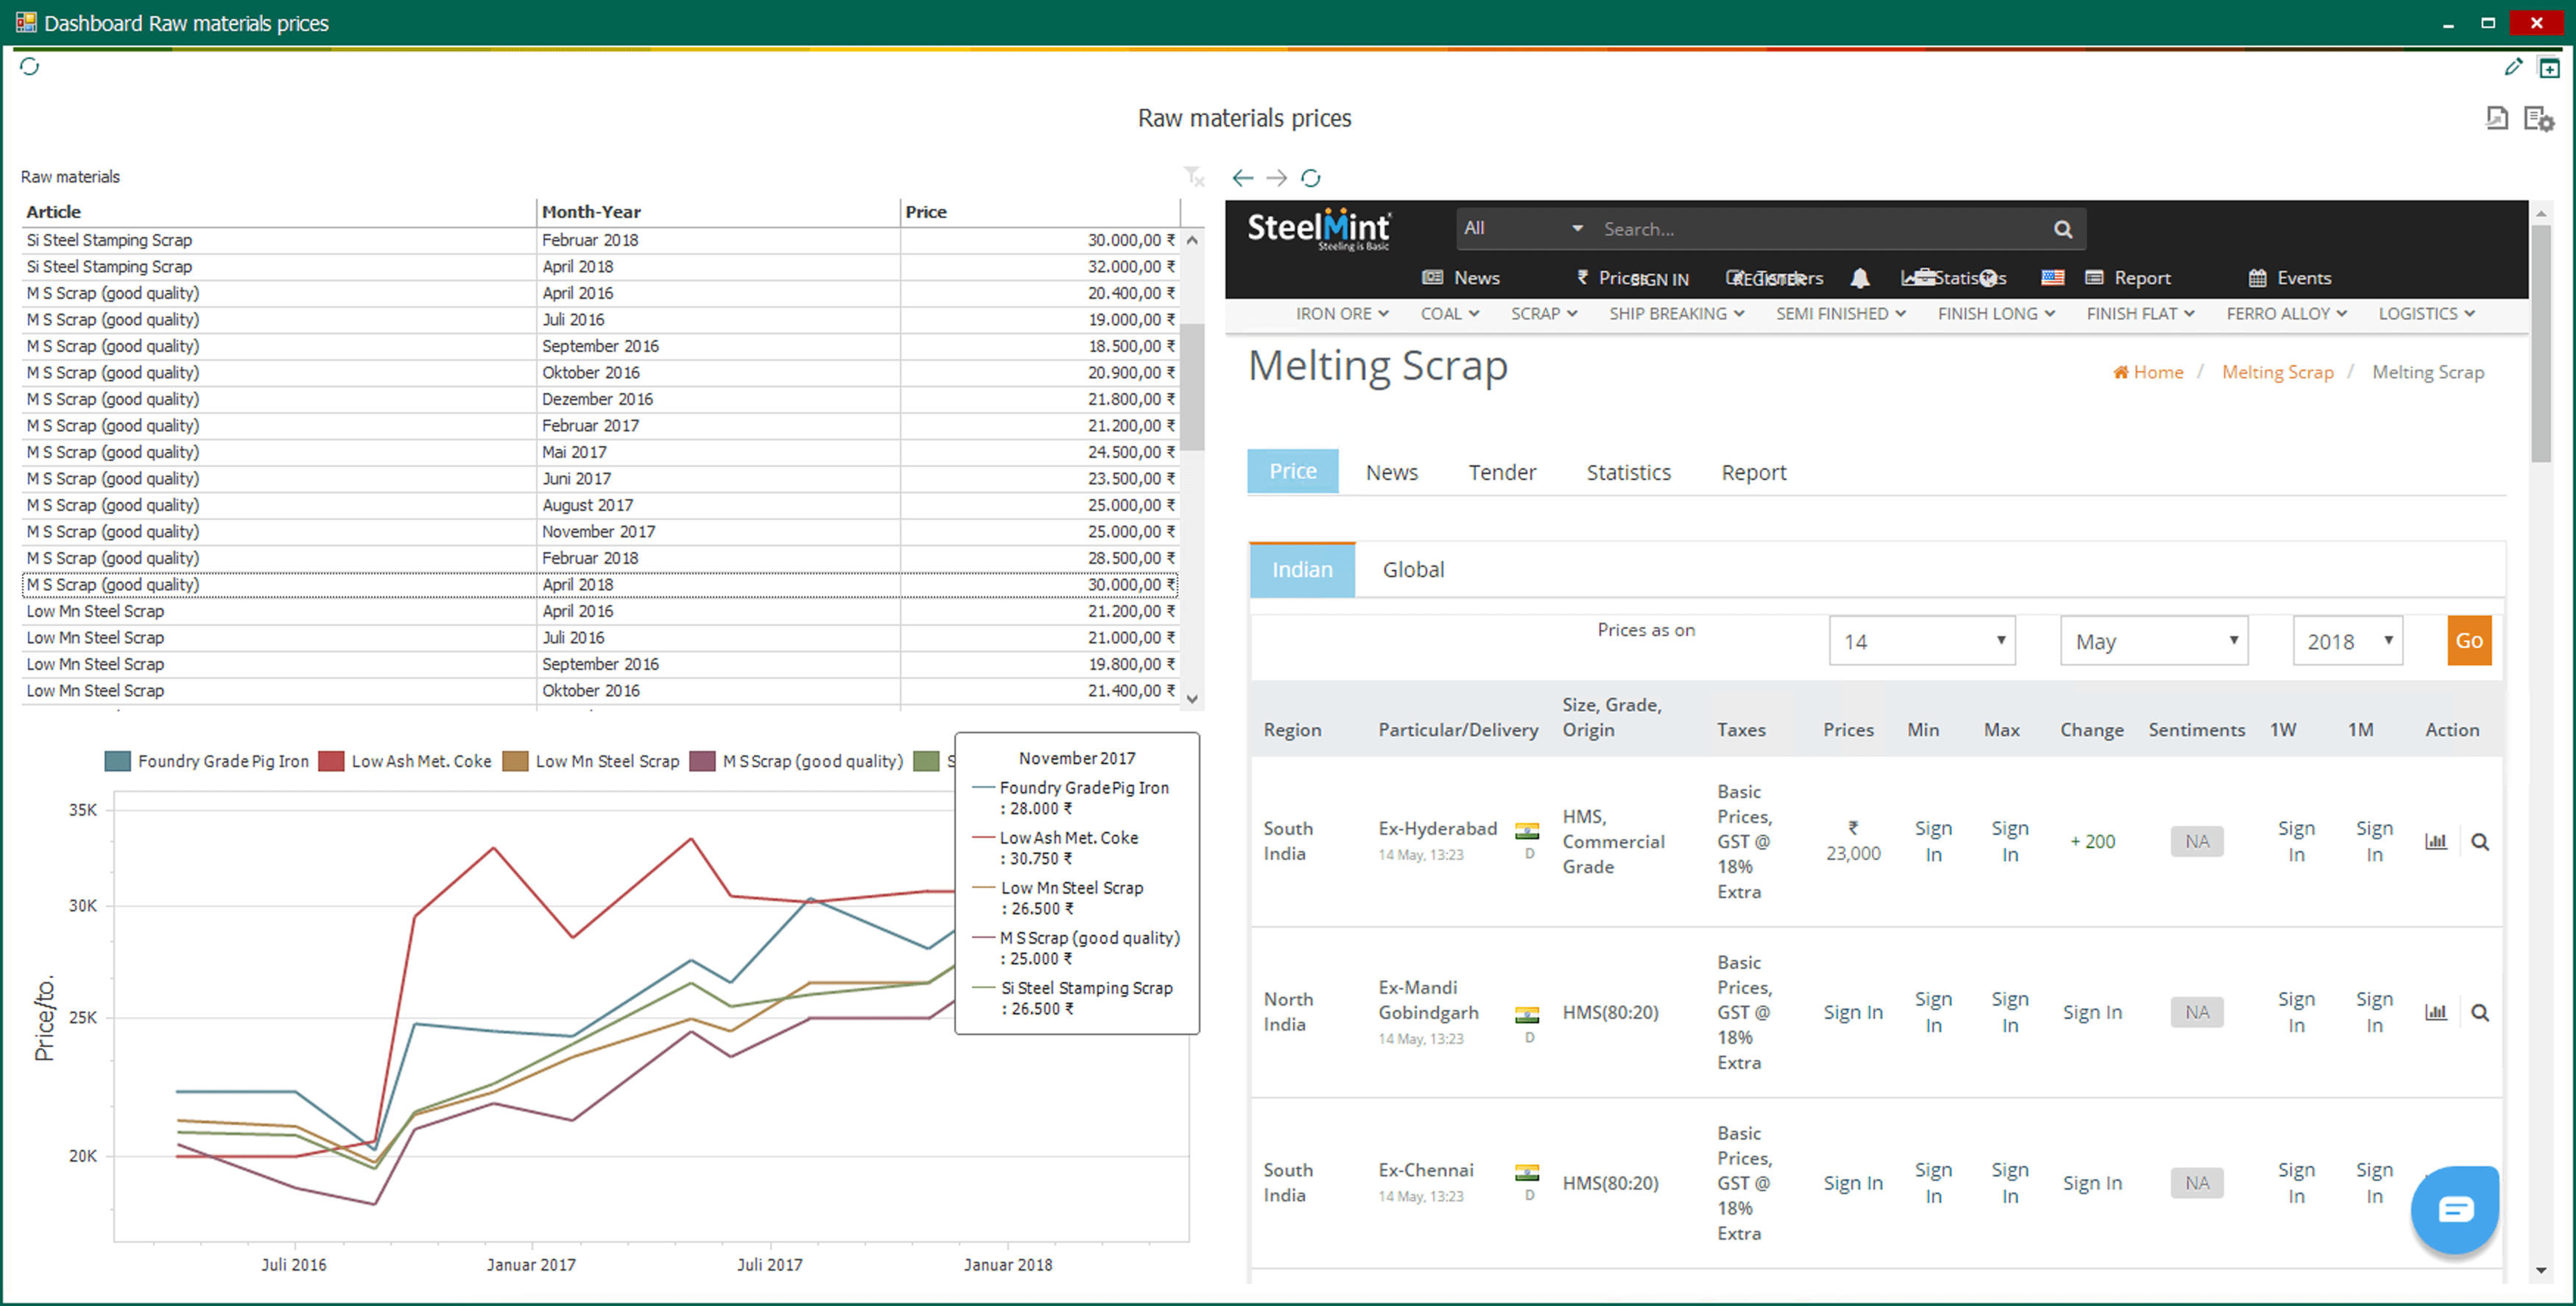The height and width of the screenshot is (1306, 2576).
Task: Open the day dropdown showing 14
Action: 1921,641
